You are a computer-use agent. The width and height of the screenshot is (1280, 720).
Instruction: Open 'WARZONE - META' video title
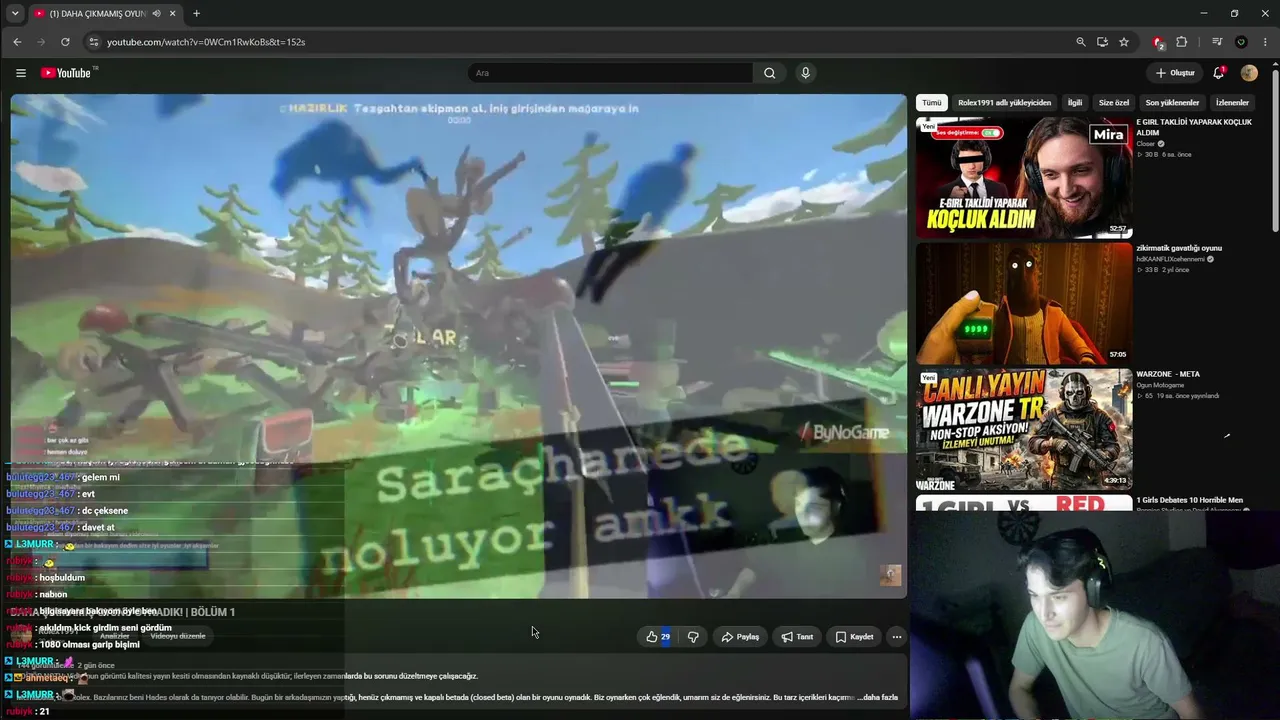click(1168, 374)
